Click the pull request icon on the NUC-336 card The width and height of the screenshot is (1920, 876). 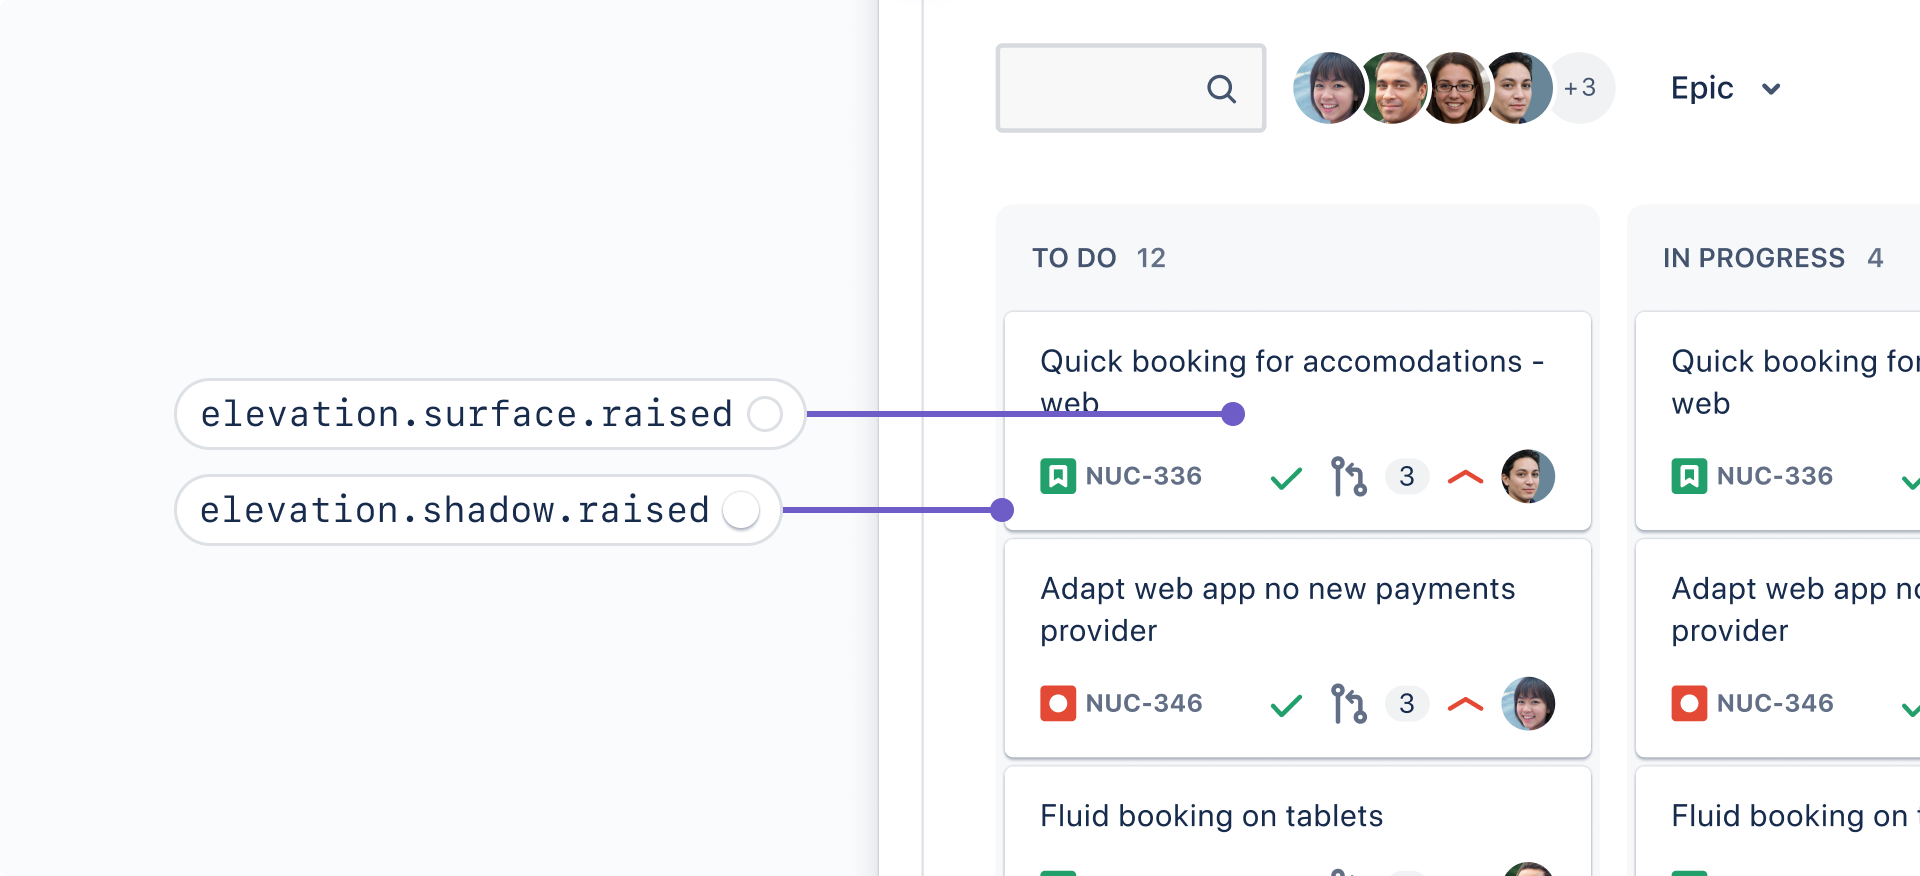pyautogui.click(x=1348, y=476)
